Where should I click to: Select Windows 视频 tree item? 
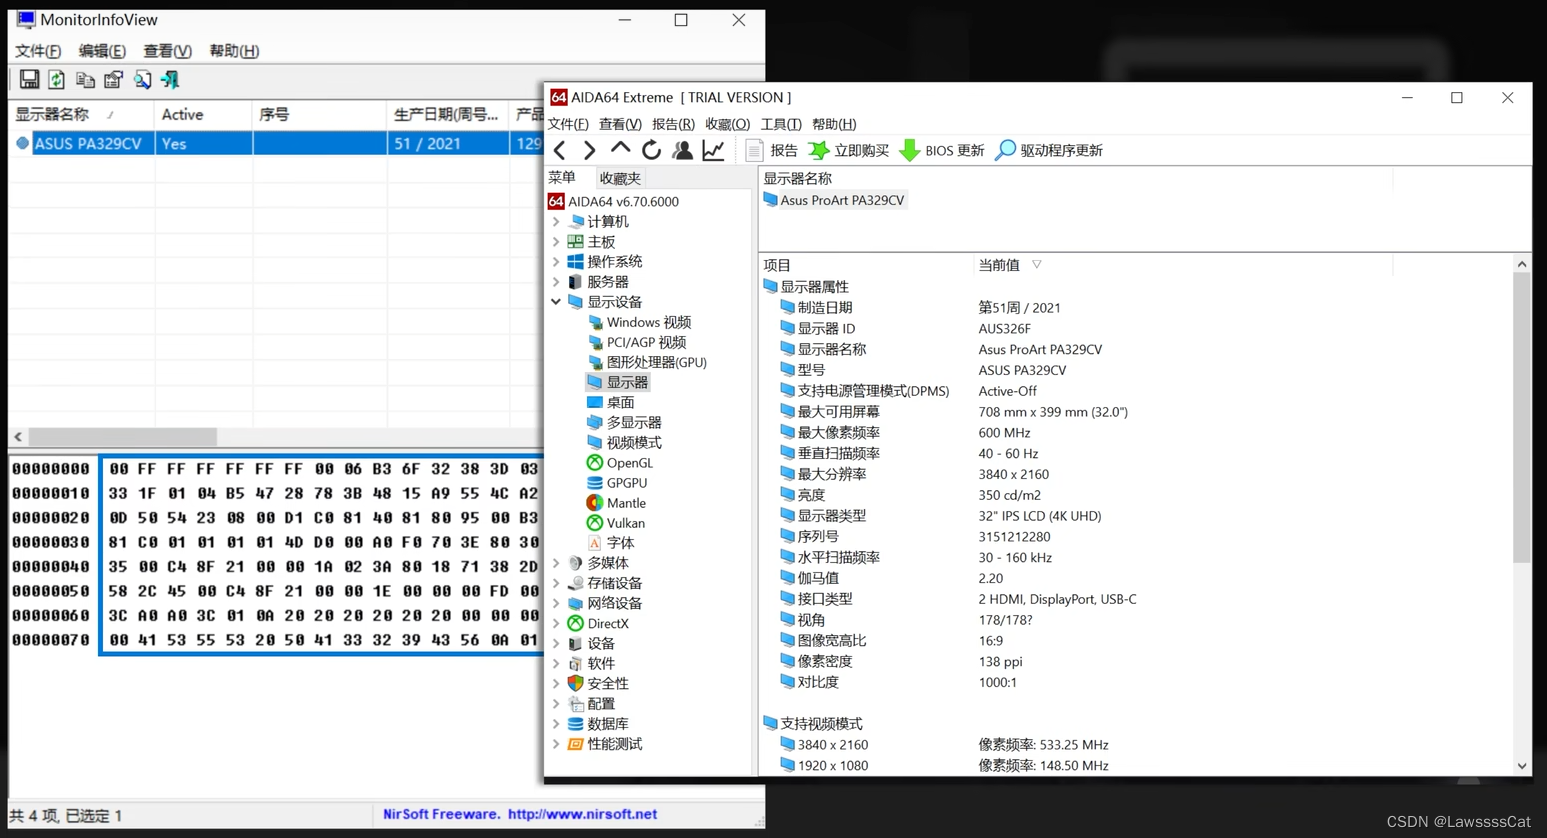click(639, 322)
